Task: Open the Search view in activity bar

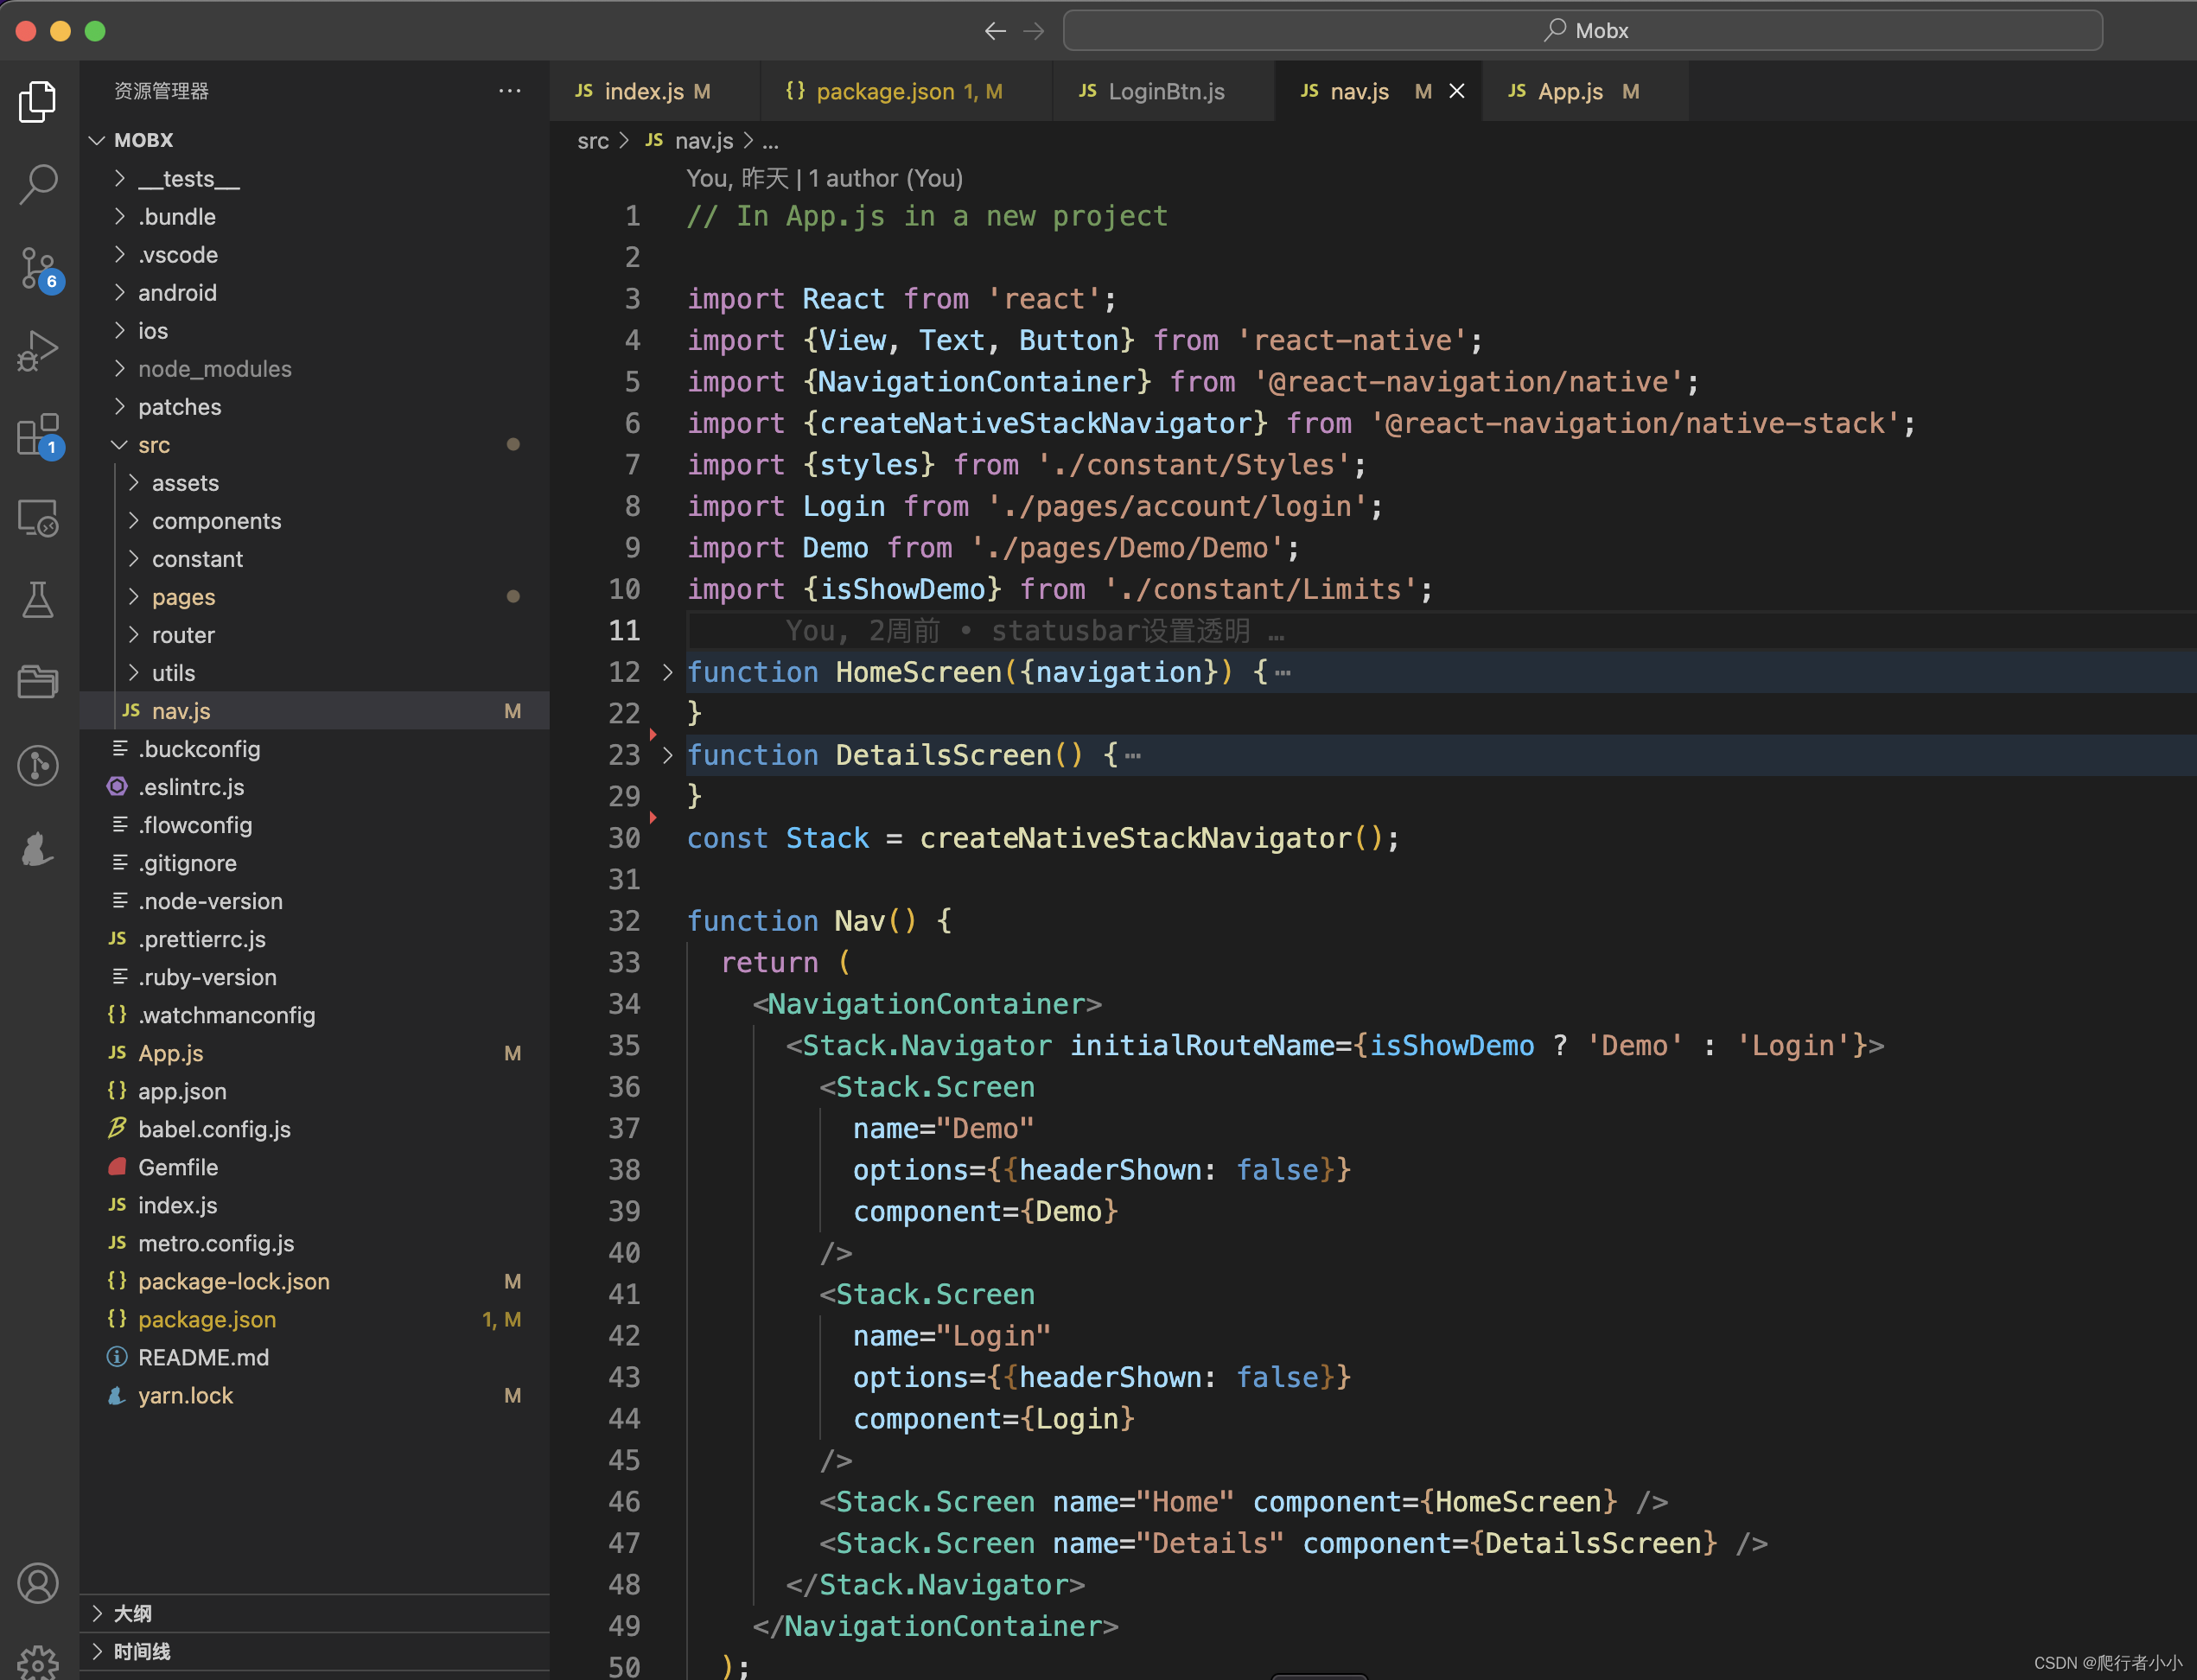Action: pos(38,184)
